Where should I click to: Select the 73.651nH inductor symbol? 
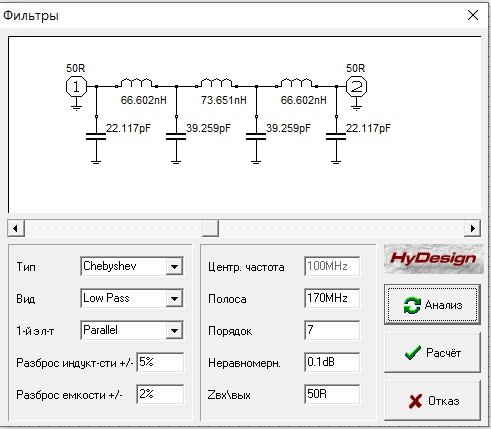pyautogui.click(x=216, y=83)
